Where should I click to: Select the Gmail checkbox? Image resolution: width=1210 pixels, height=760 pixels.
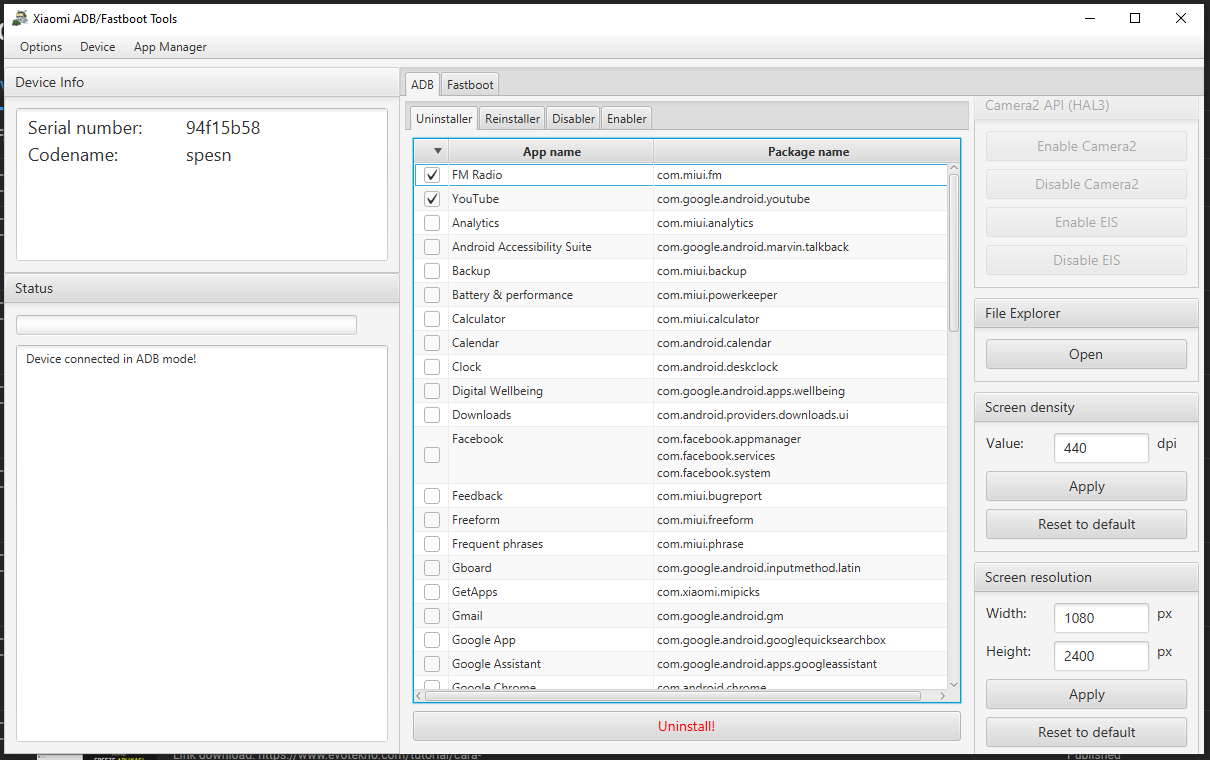[432, 616]
